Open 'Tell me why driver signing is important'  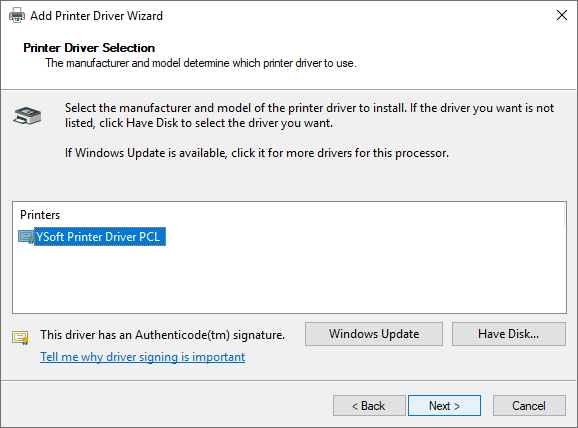coord(143,357)
